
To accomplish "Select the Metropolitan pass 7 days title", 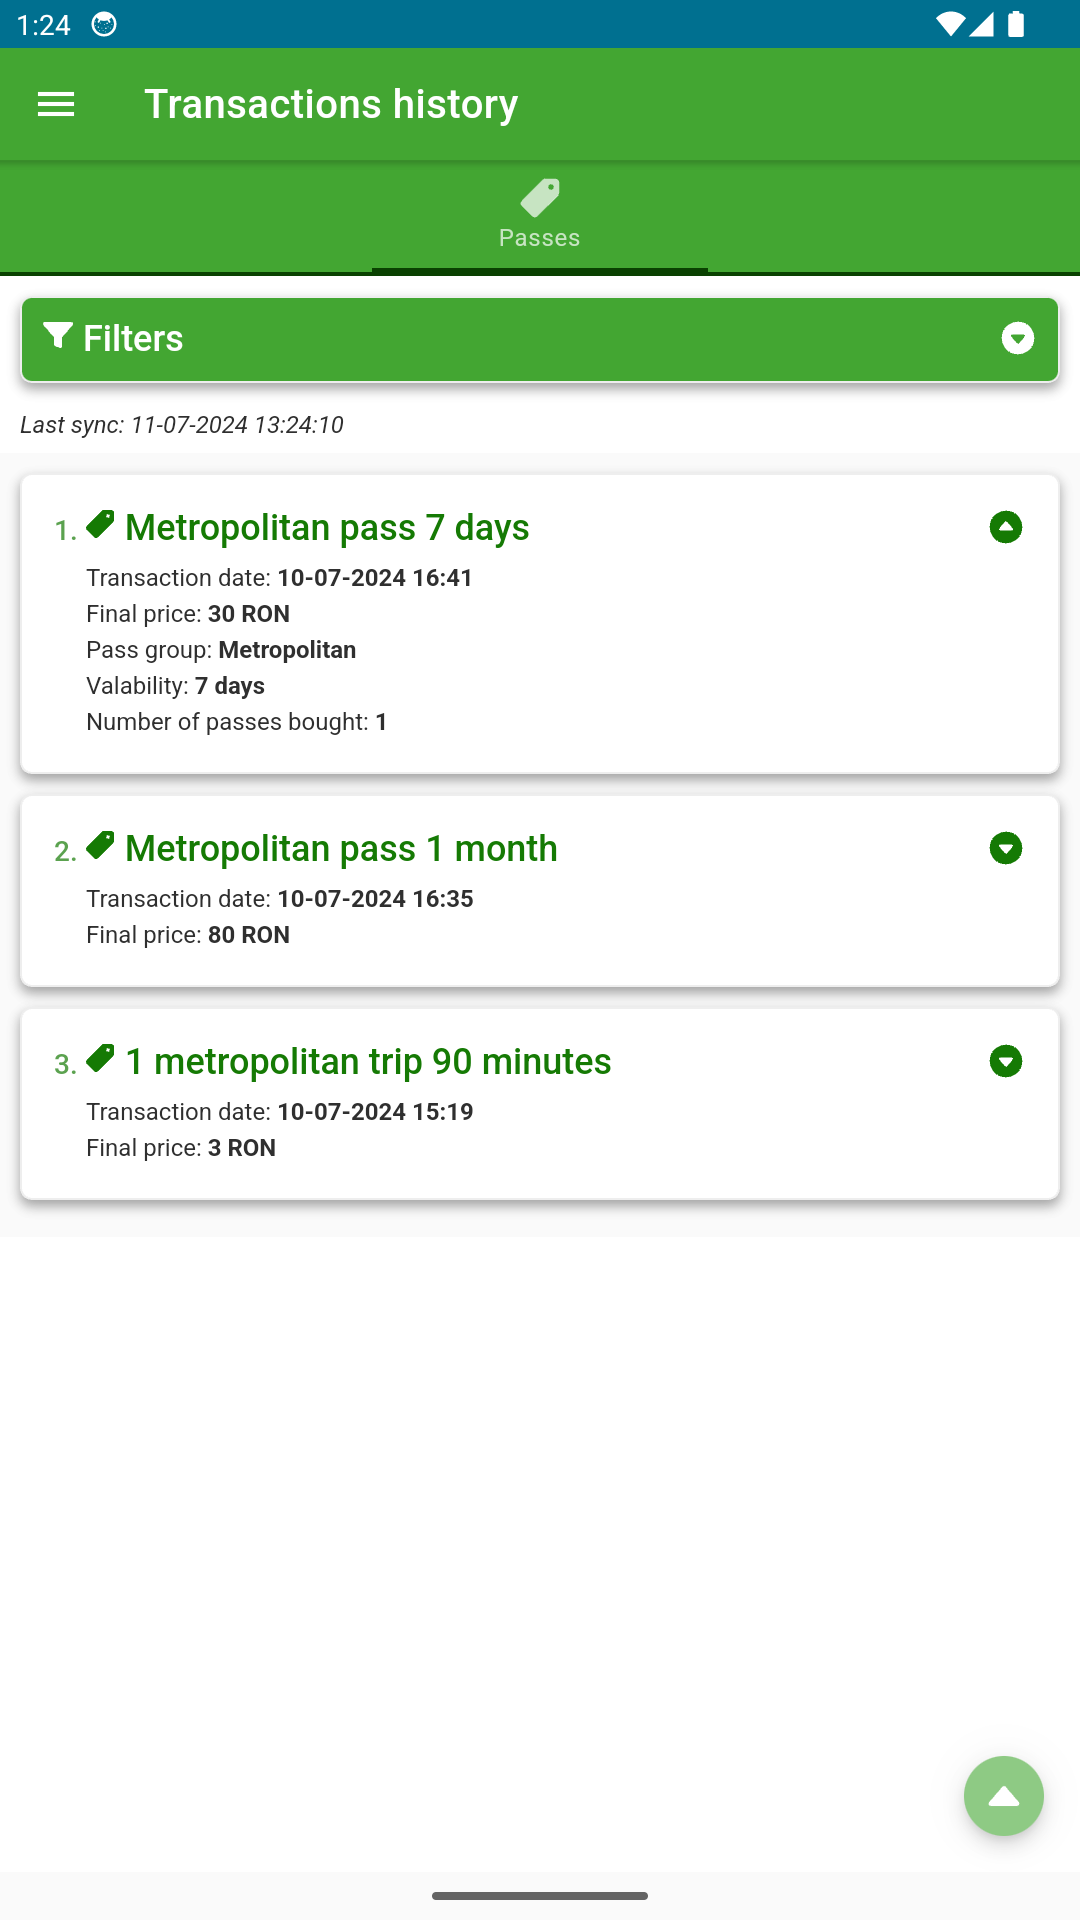I will [327, 527].
